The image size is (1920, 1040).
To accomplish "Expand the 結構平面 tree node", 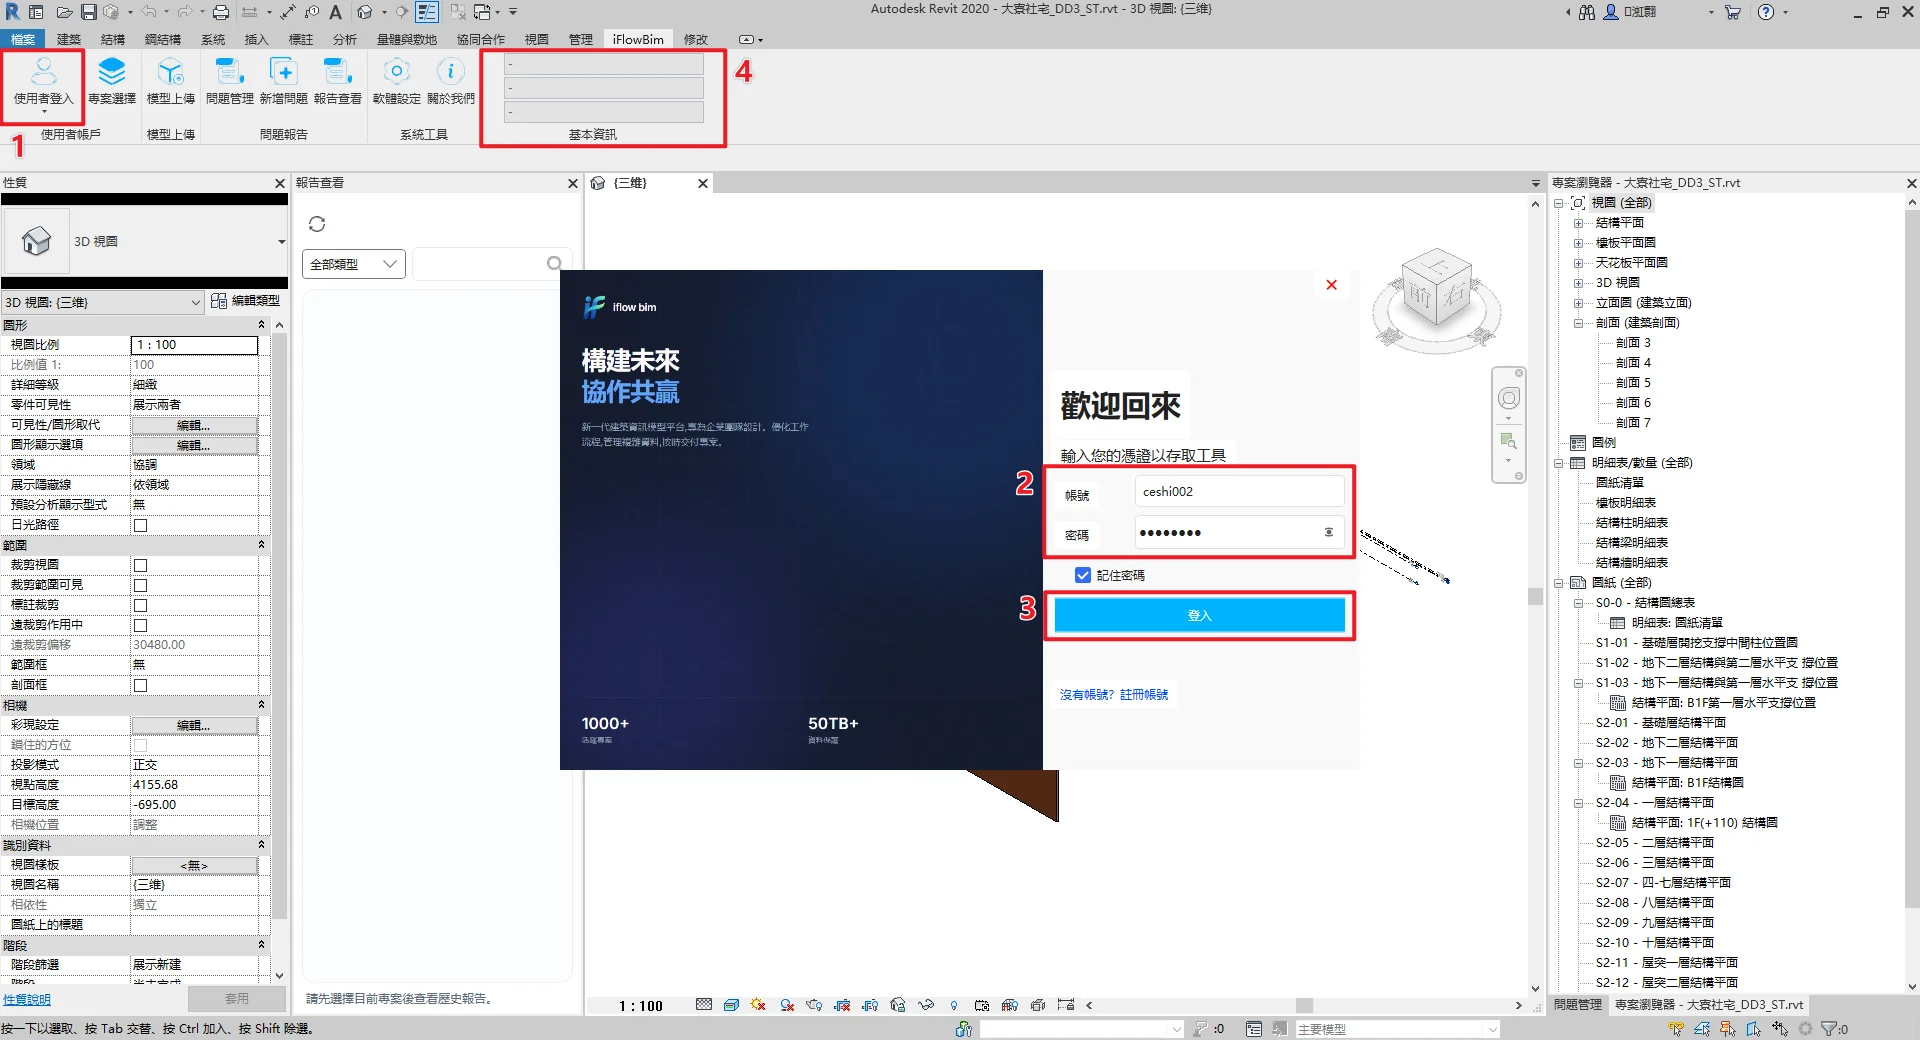I will (1578, 223).
